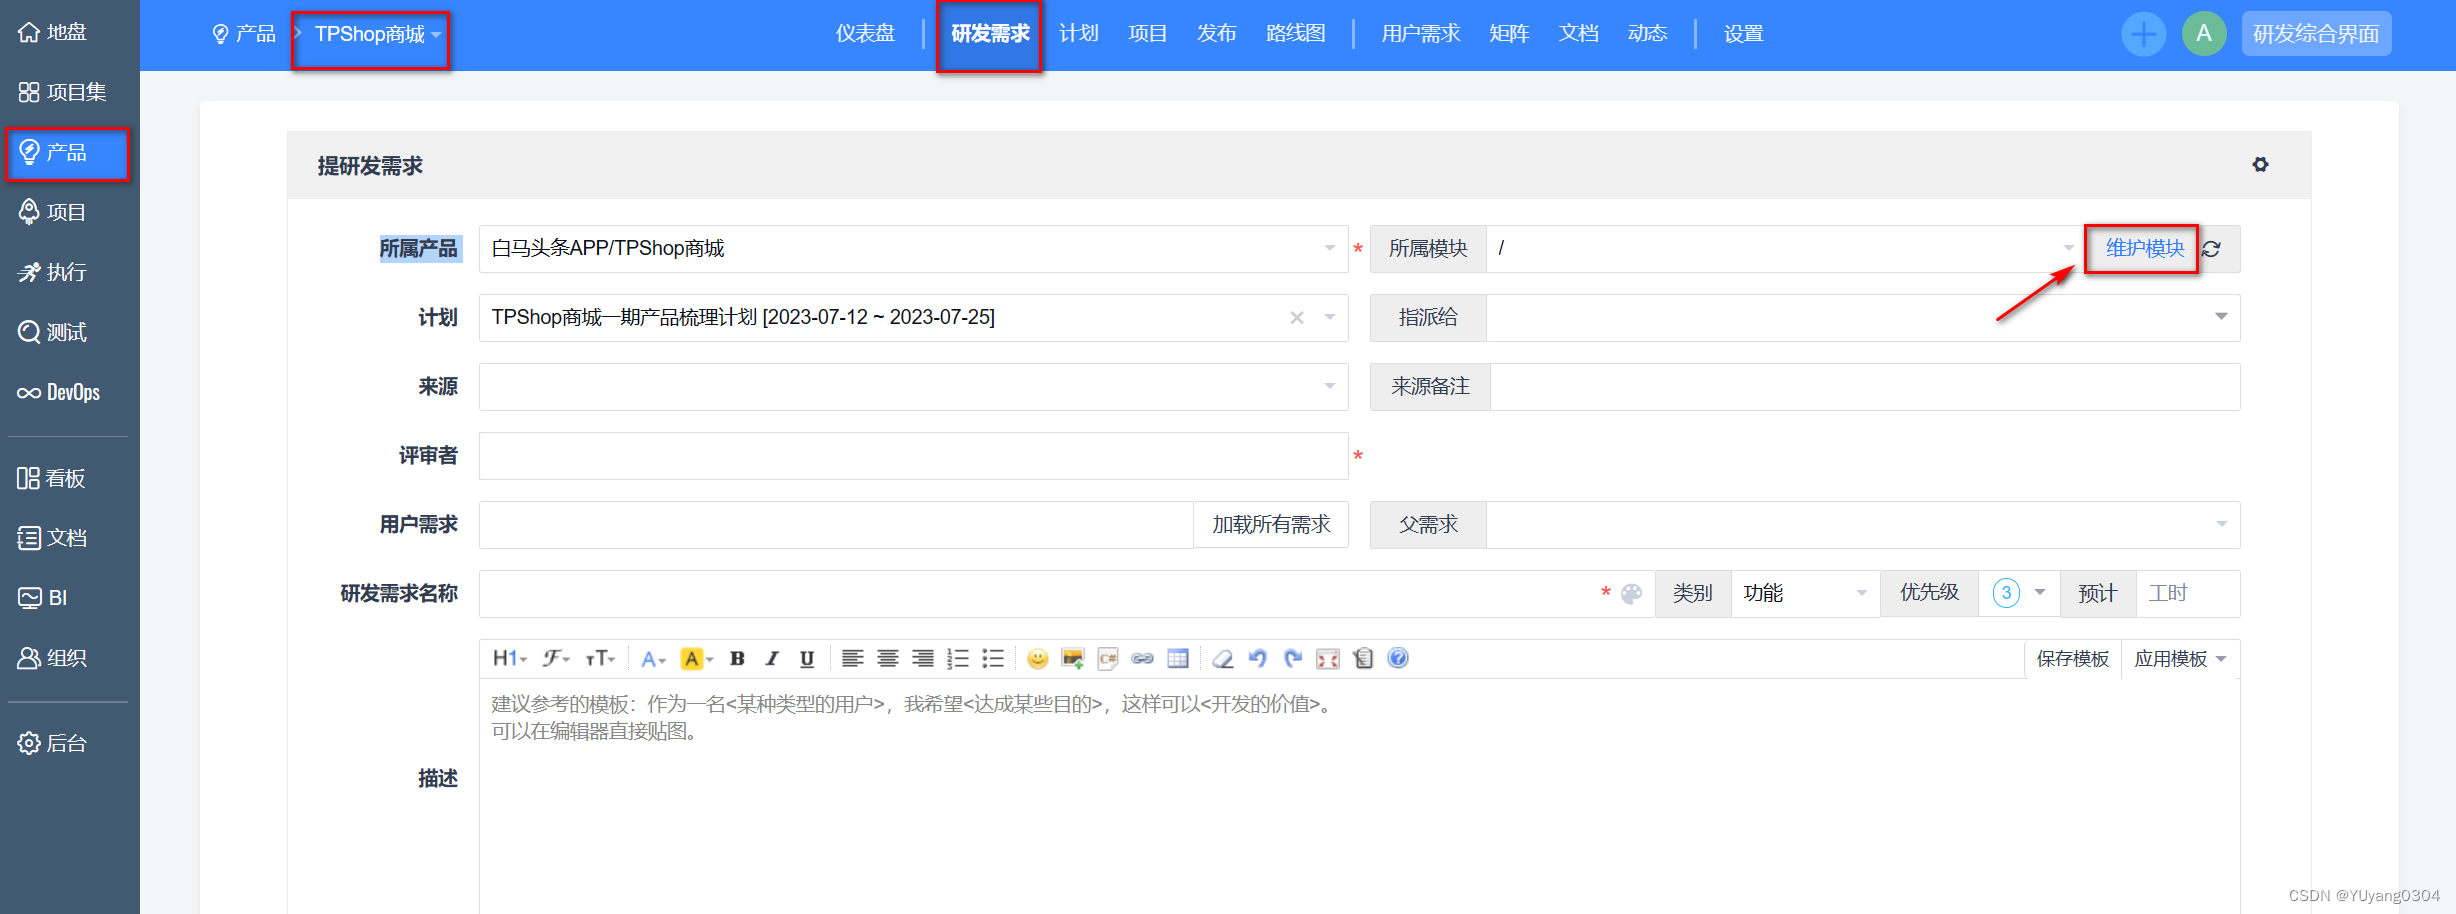Open the text color picker
The height and width of the screenshot is (914, 2456).
[x=653, y=658]
